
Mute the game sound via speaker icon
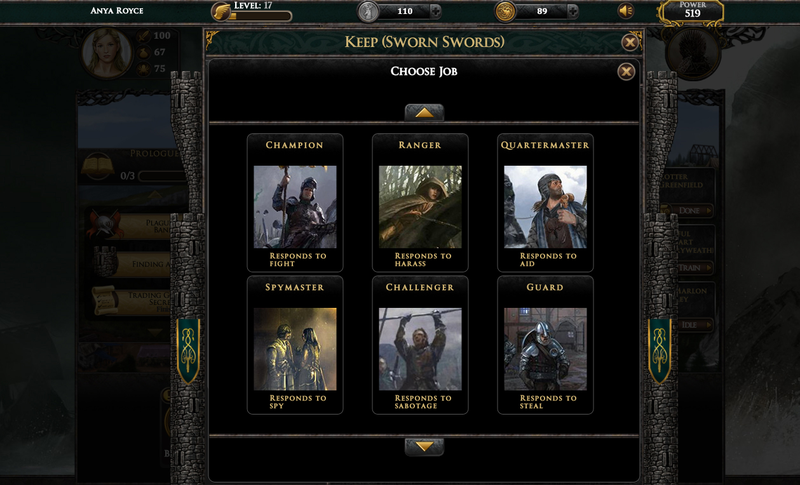(x=626, y=11)
